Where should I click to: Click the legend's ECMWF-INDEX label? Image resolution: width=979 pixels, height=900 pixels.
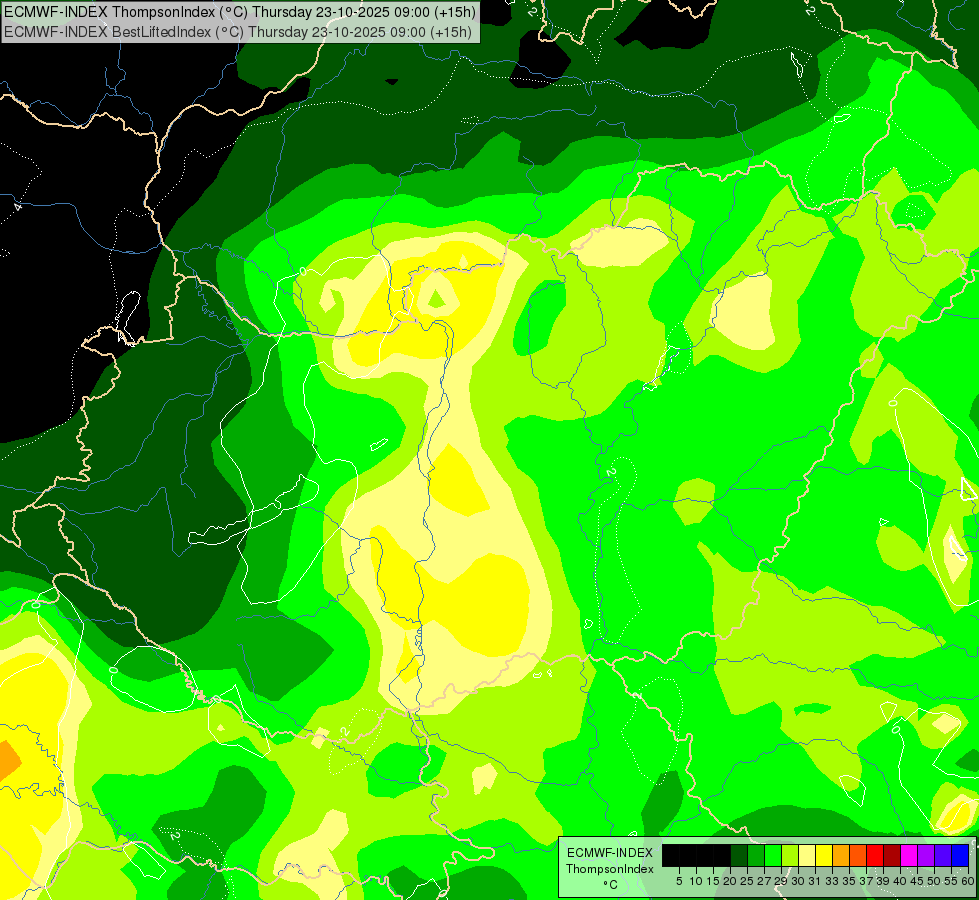coord(610,853)
